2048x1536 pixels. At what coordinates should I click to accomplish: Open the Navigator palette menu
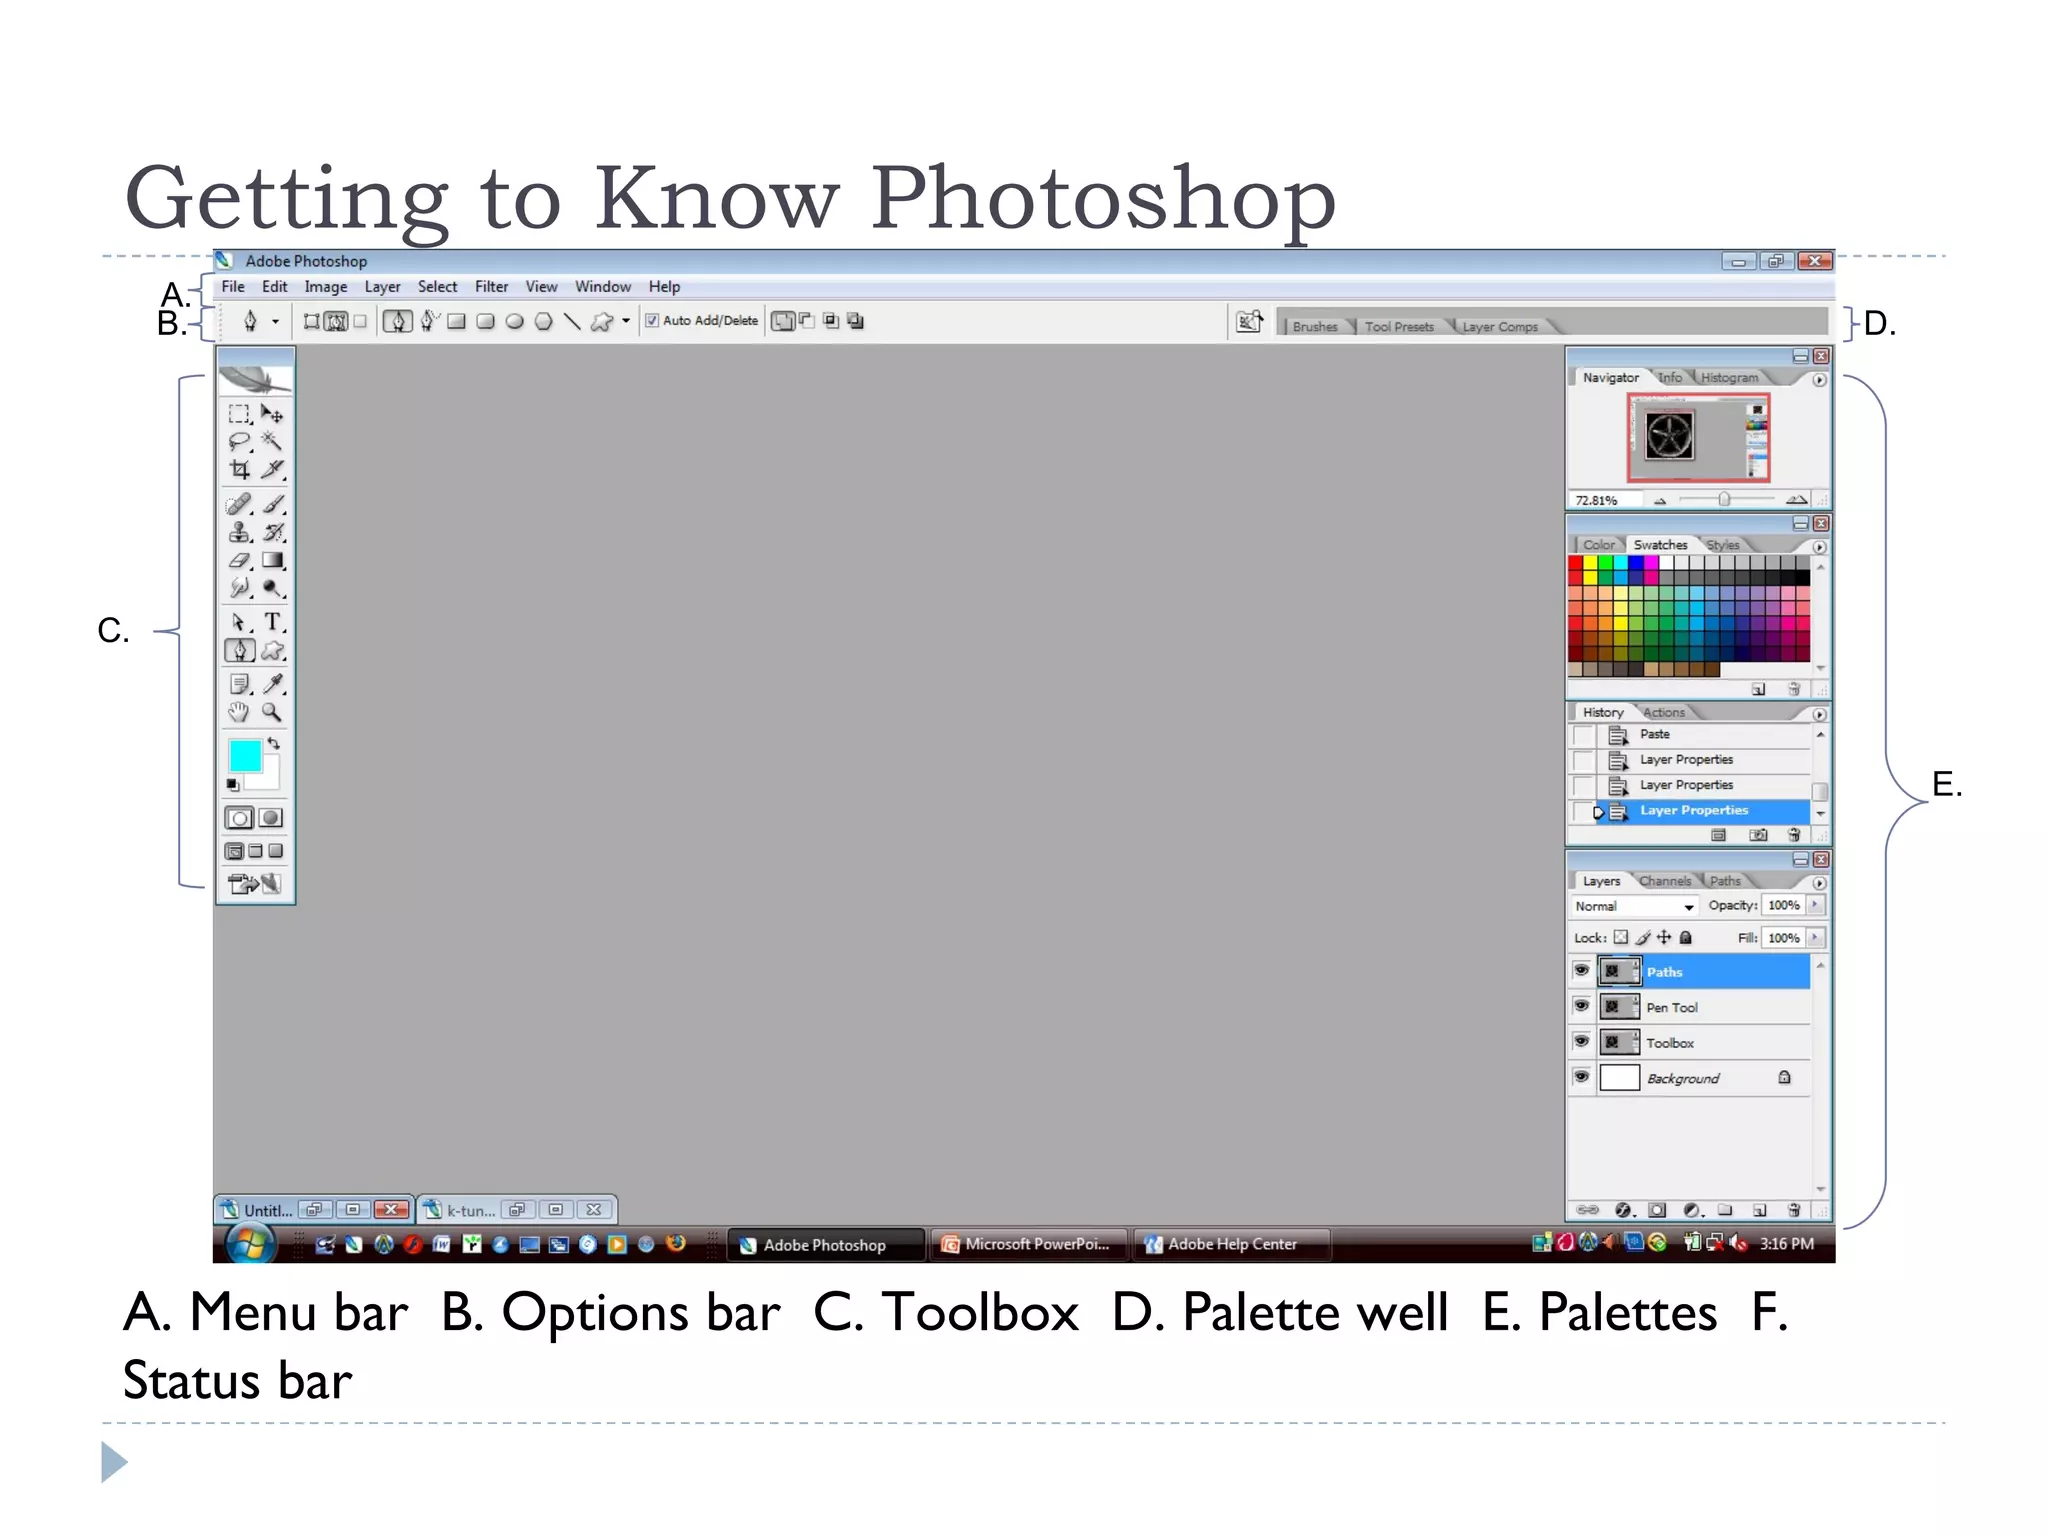[x=1820, y=380]
